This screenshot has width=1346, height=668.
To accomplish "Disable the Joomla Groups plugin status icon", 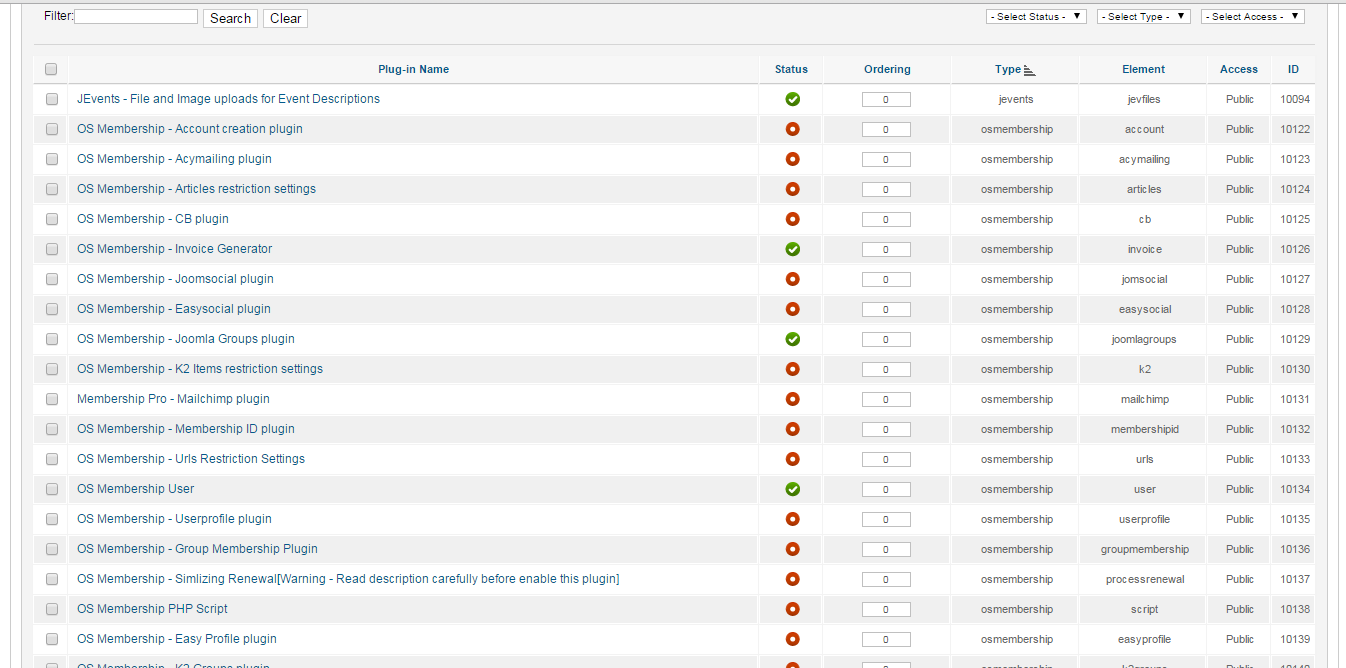I will pos(792,339).
